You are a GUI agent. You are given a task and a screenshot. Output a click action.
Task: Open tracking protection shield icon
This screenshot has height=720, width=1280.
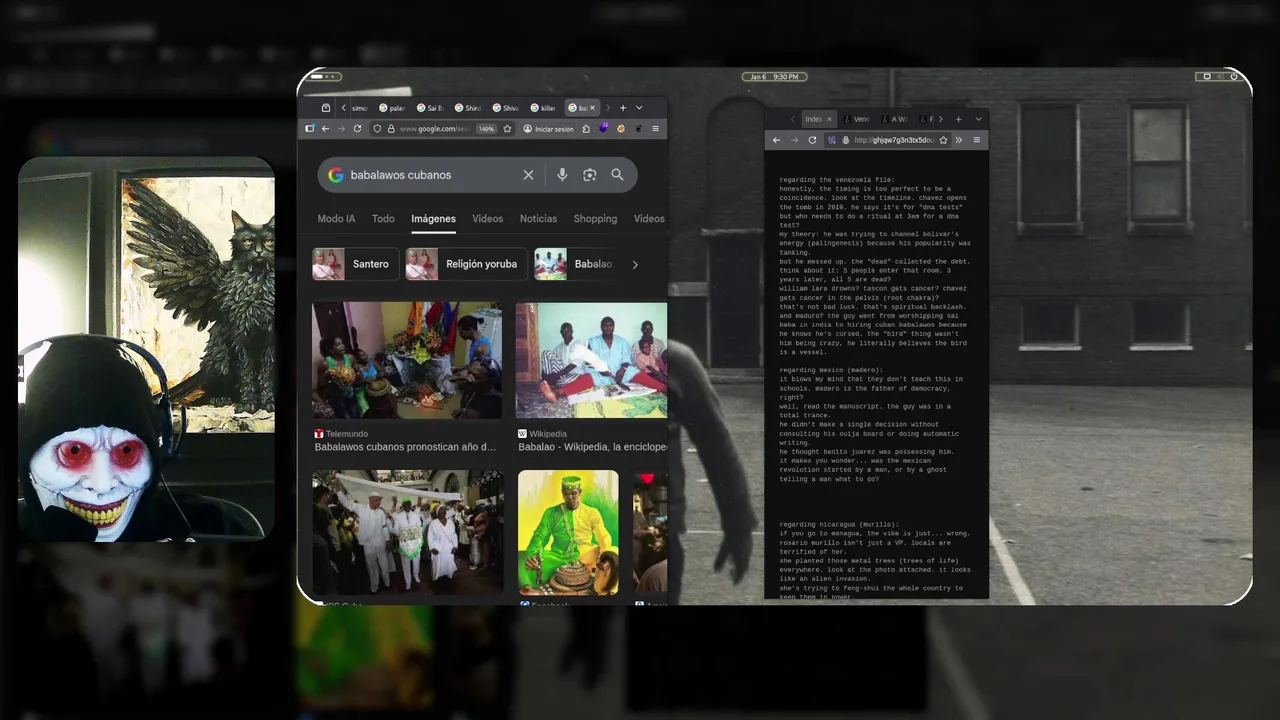377,129
